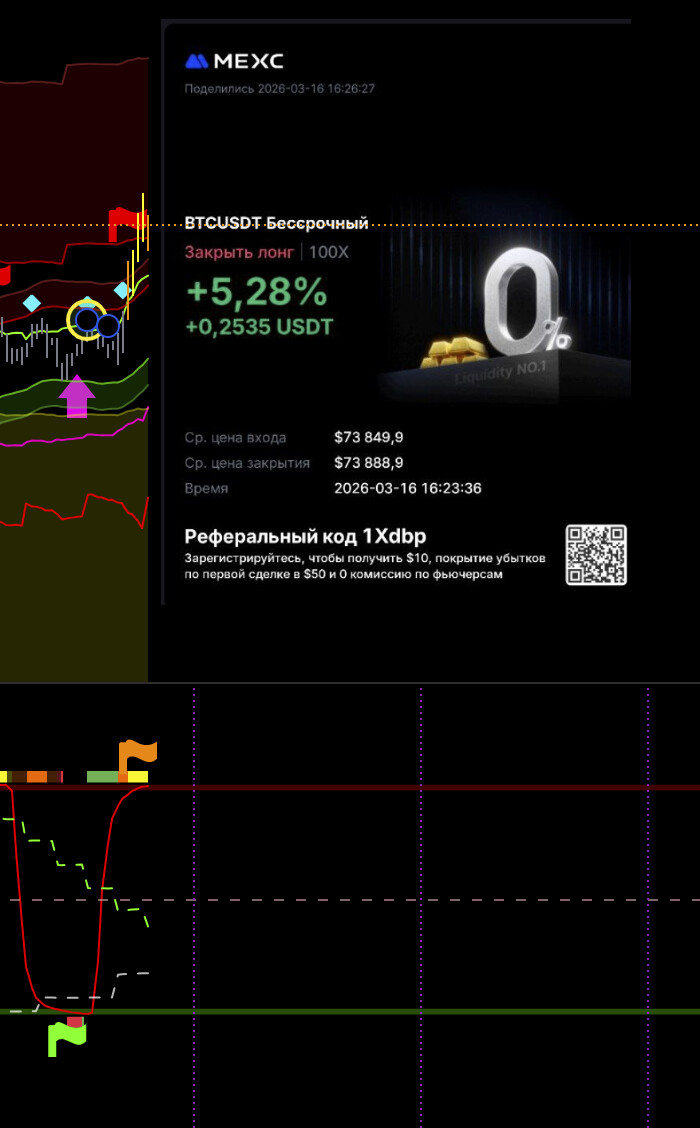Click the 100X leverage label
This screenshot has height=1128, width=700.
329,252
